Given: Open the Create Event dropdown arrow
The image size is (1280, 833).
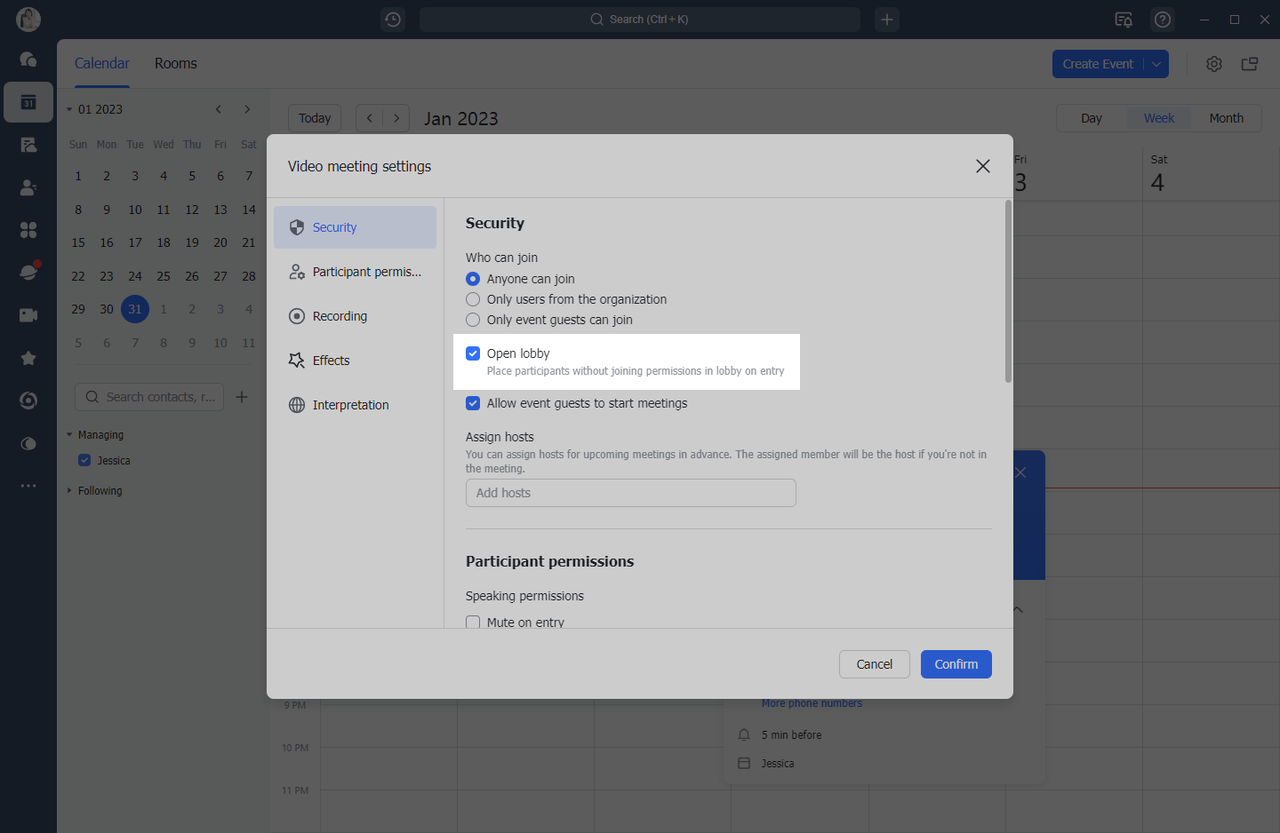Looking at the screenshot, I should click(x=1156, y=64).
